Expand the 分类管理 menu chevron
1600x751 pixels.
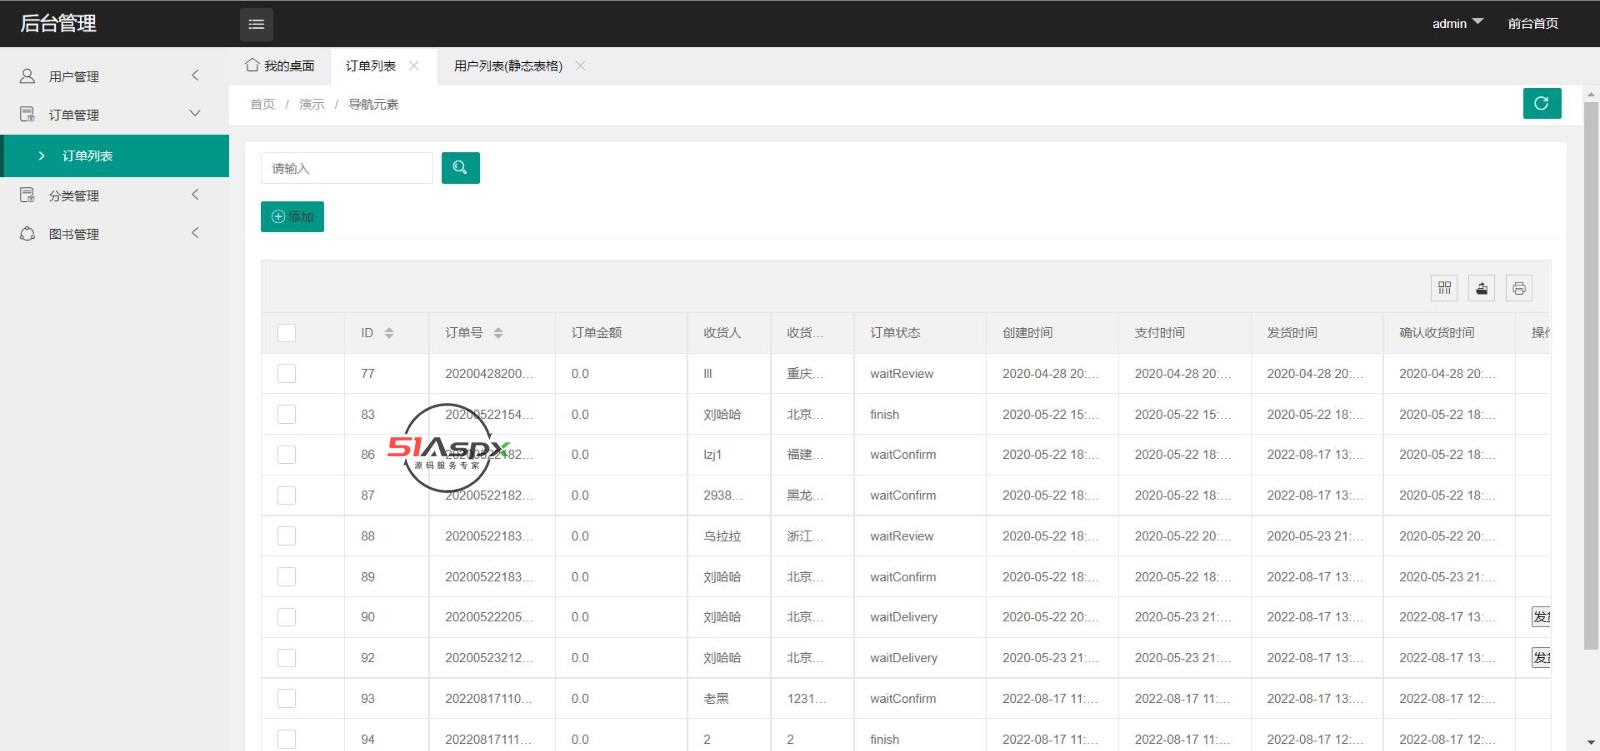[195, 194]
